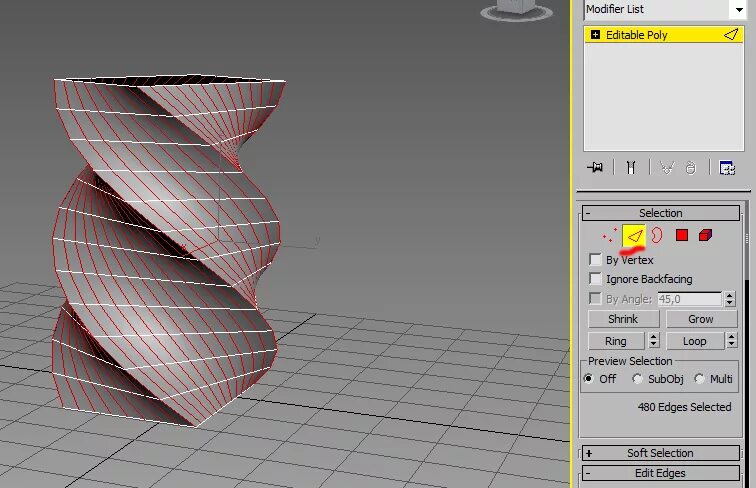Image resolution: width=756 pixels, height=488 pixels.
Task: Select Multi preview selection radio
Action: tap(699, 379)
